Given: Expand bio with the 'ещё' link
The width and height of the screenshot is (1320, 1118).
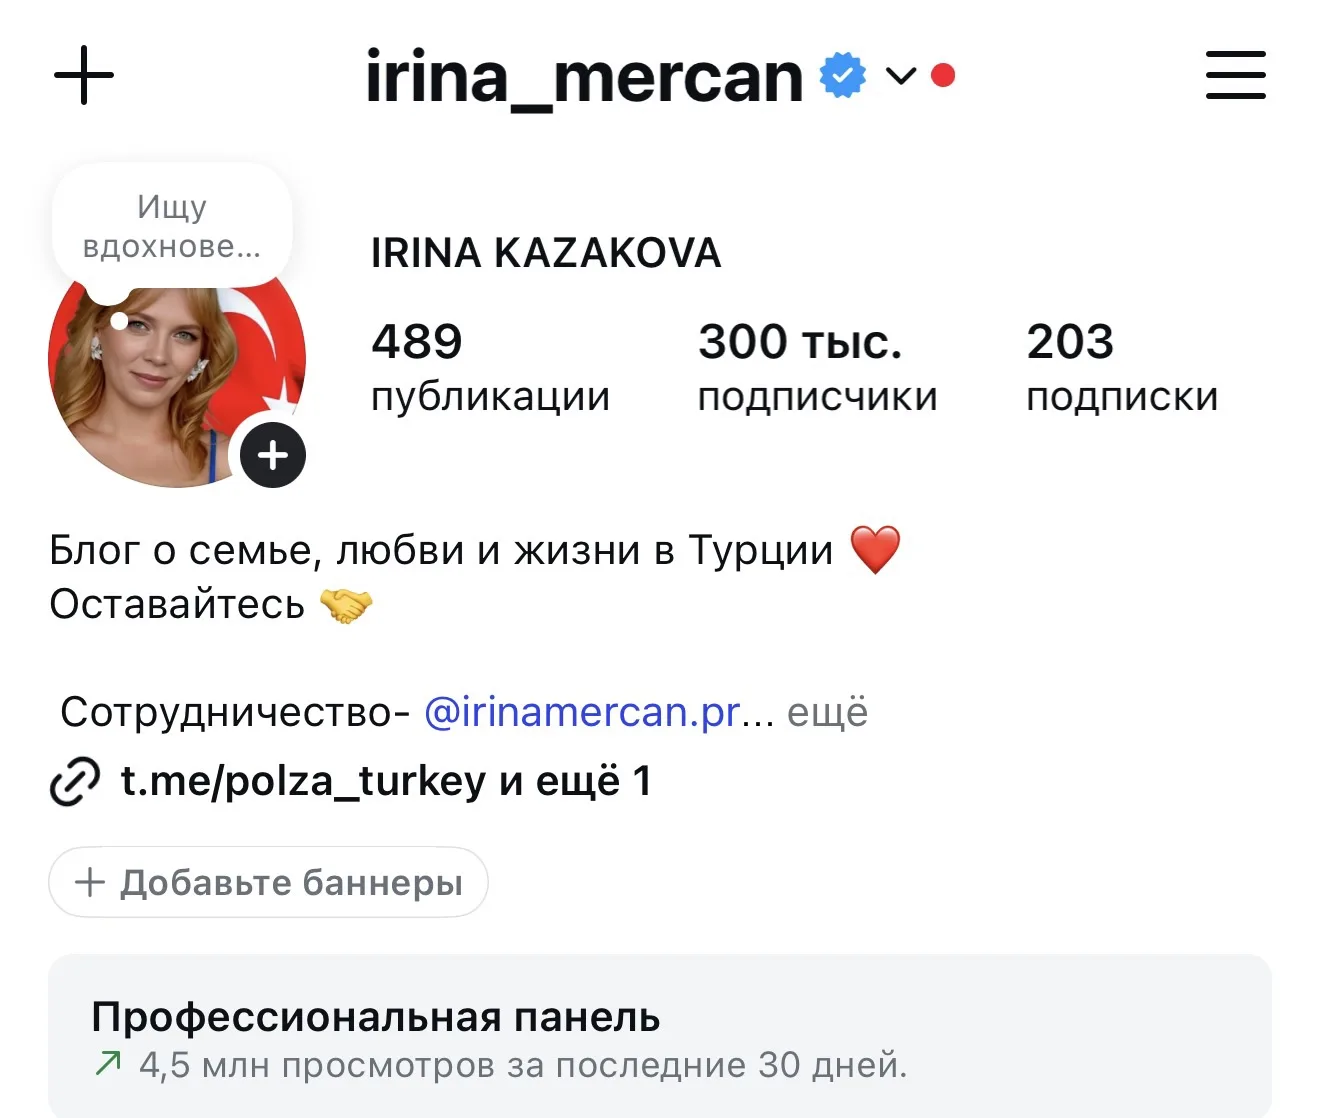Looking at the screenshot, I should 828,712.
